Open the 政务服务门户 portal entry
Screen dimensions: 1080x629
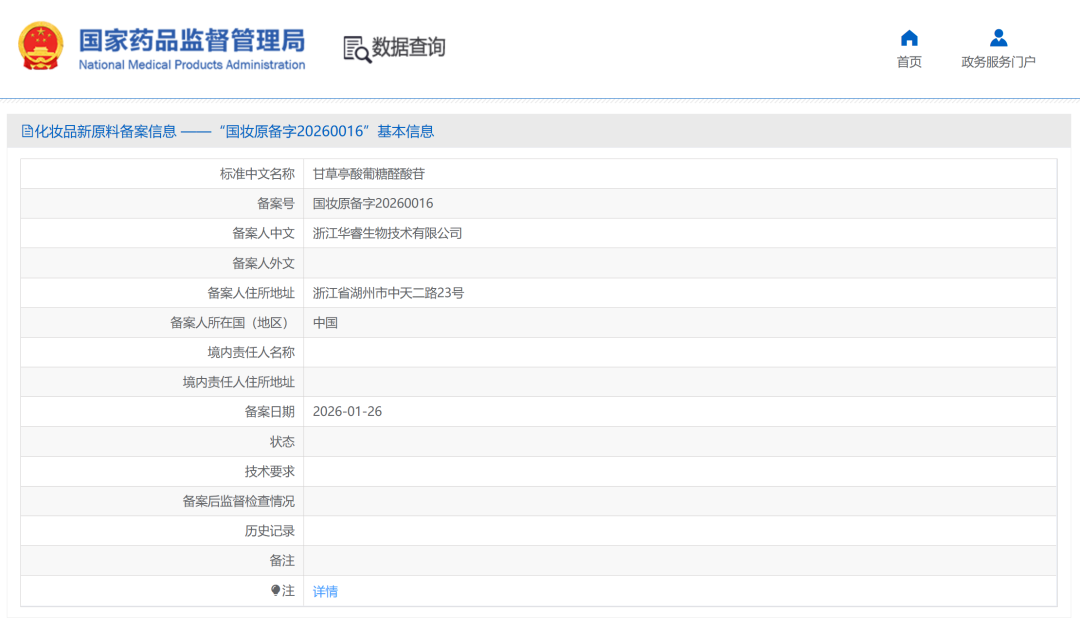tap(997, 60)
